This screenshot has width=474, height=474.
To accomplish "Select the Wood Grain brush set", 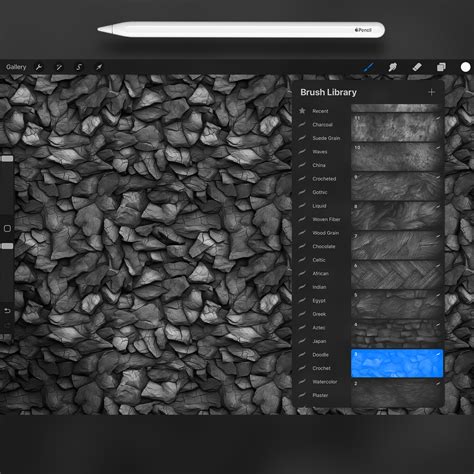I will coord(326,233).
